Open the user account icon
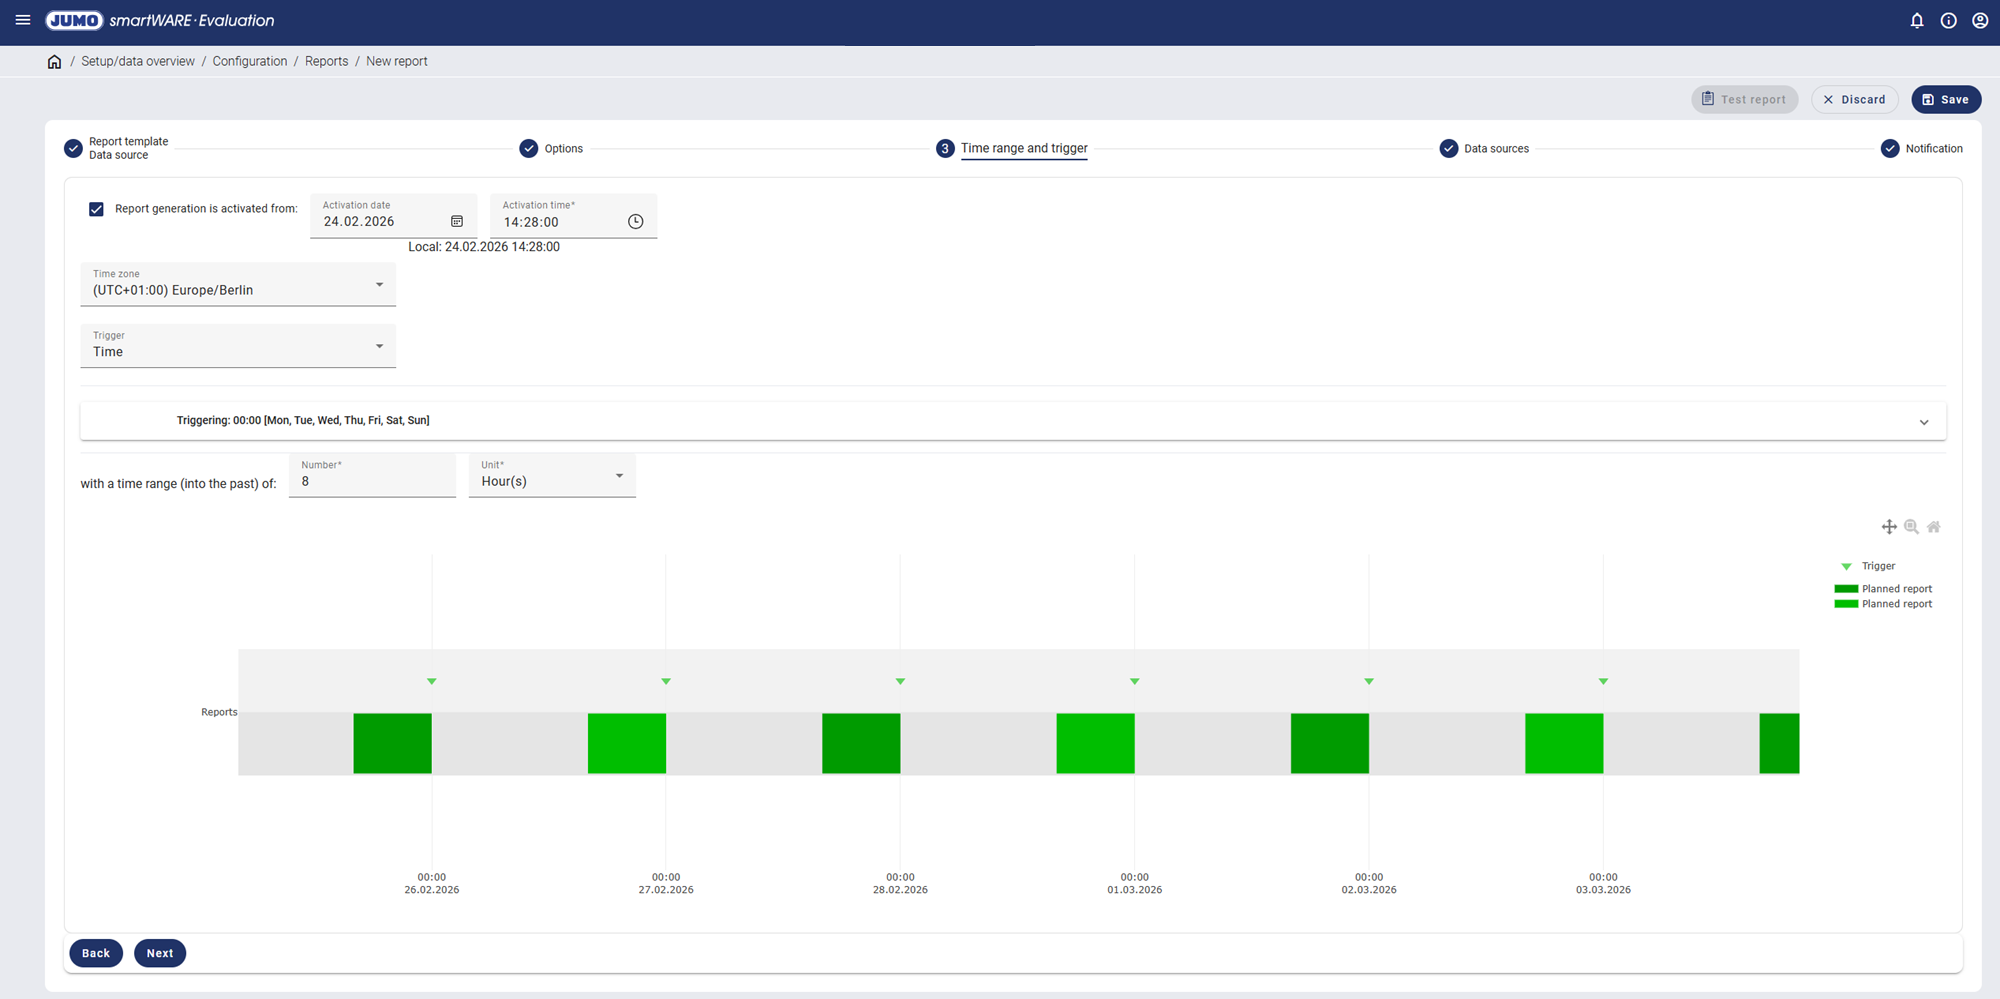Screen dimensions: 2000x999 pyautogui.click(x=1980, y=20)
